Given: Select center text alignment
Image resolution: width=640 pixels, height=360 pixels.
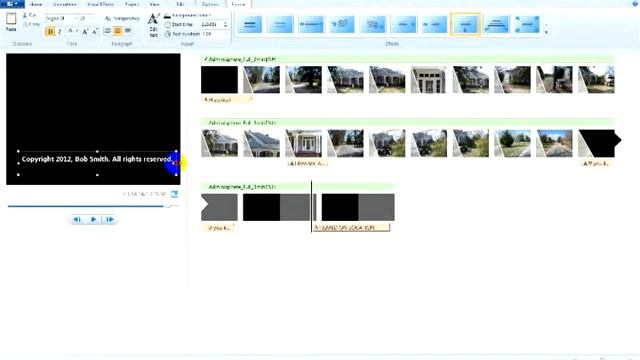Looking at the screenshot, I should (x=118, y=31).
